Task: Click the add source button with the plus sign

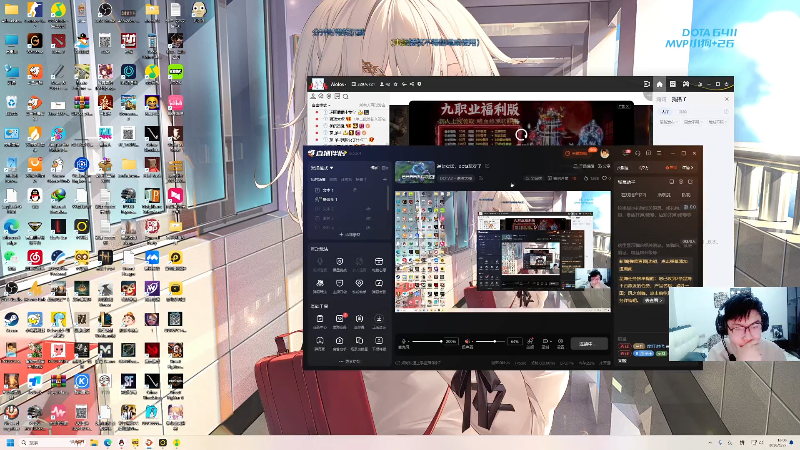Action: [x=349, y=235]
